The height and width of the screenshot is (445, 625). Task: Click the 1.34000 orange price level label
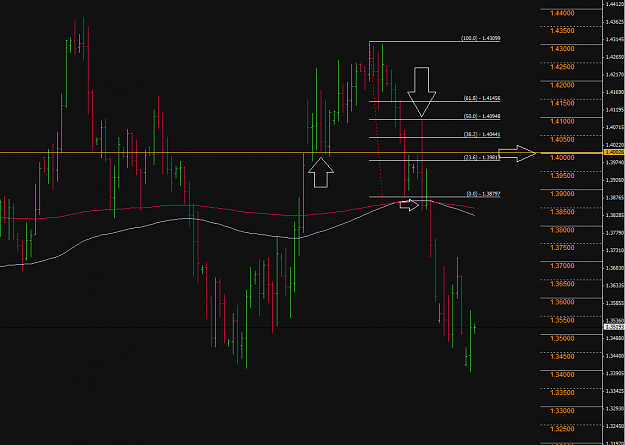click(562, 374)
